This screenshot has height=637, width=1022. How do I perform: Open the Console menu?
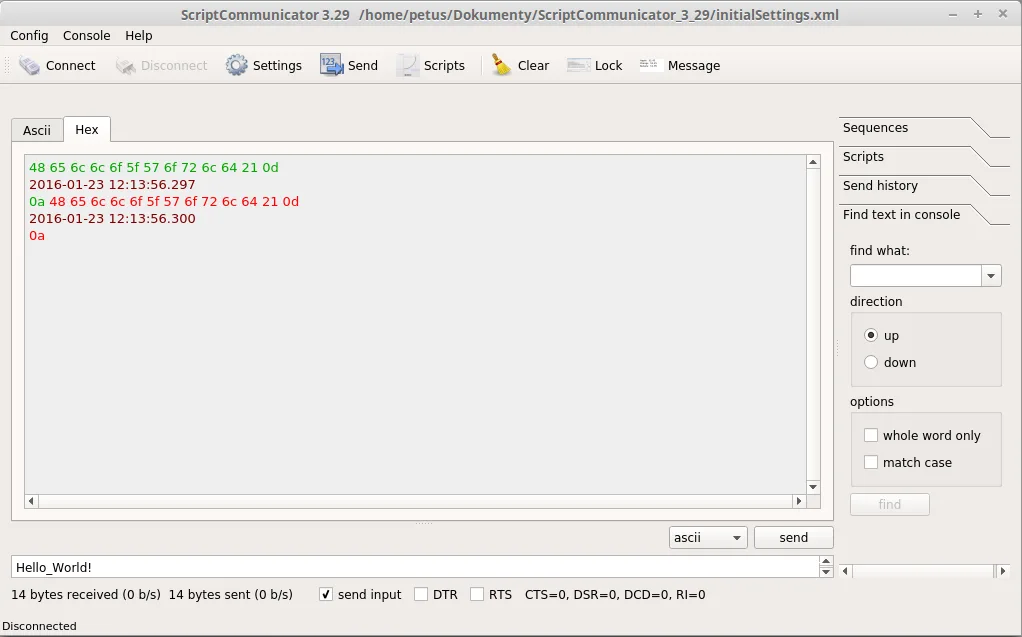tap(87, 36)
